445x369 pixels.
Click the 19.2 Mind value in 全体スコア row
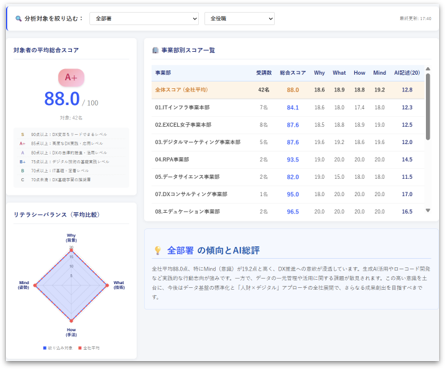pos(379,90)
